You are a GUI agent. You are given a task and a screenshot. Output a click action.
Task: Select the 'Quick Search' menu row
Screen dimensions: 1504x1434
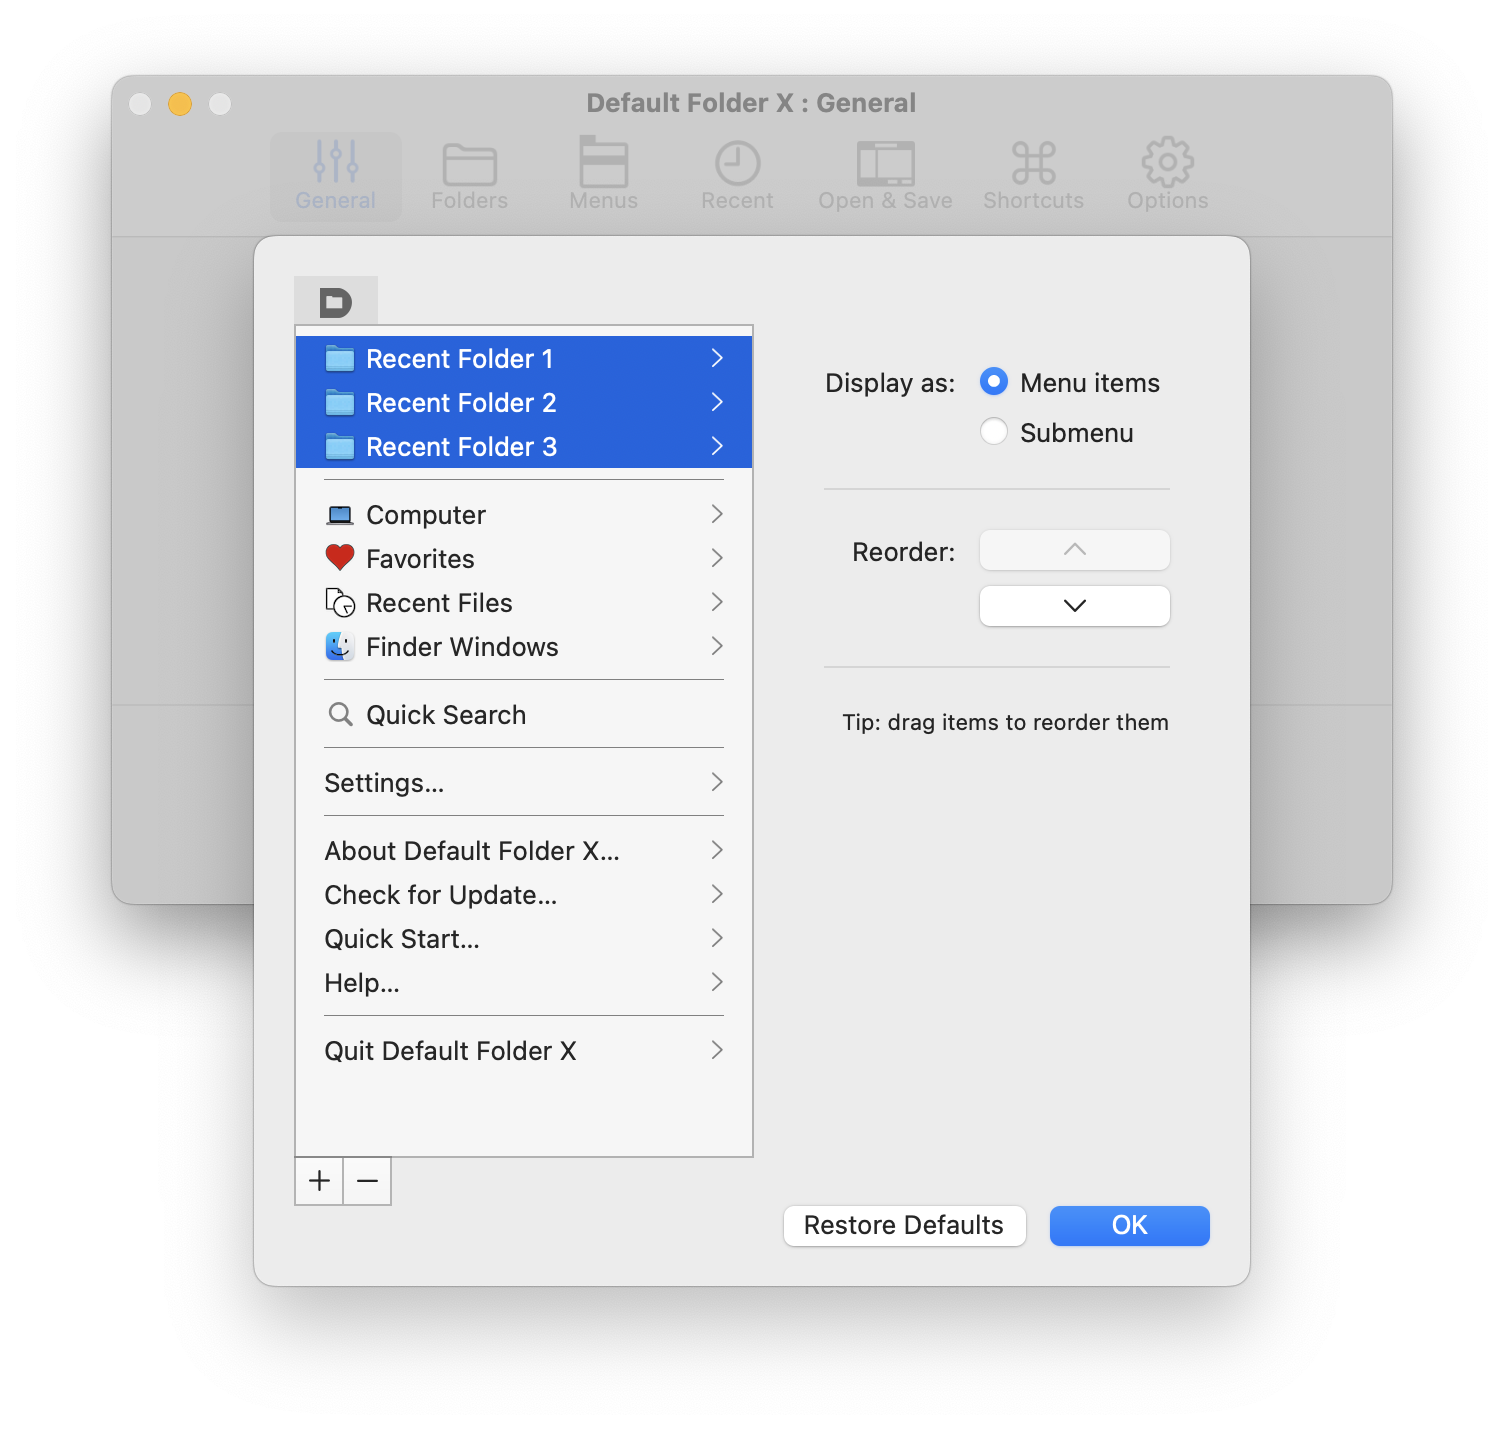click(x=524, y=714)
